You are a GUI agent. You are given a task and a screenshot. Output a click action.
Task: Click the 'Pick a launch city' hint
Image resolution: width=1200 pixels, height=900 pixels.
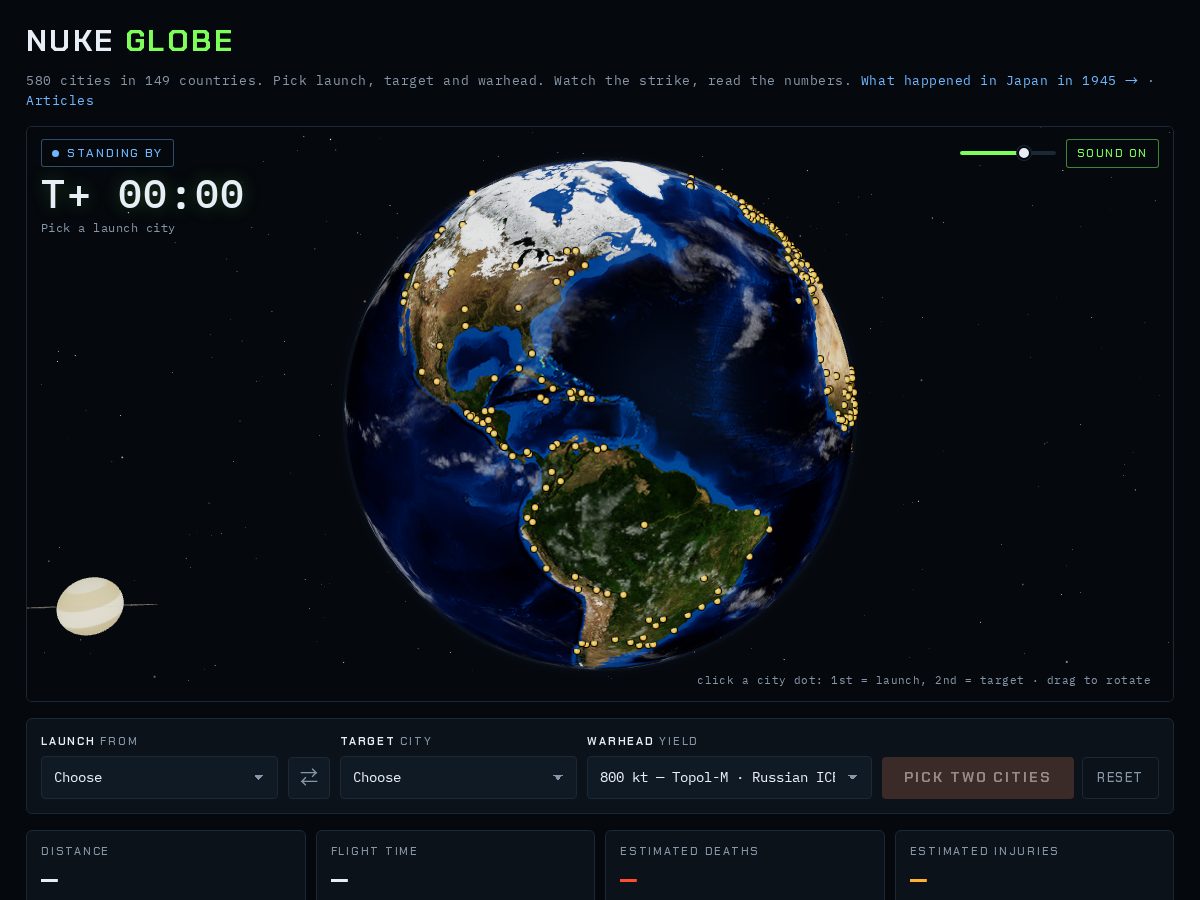tap(108, 228)
